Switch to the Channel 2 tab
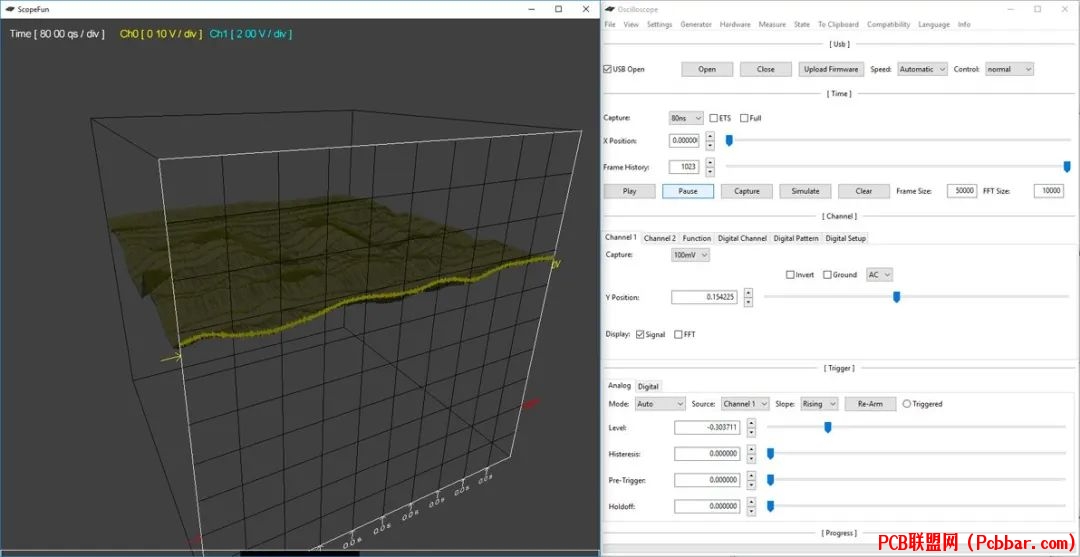 tap(660, 238)
